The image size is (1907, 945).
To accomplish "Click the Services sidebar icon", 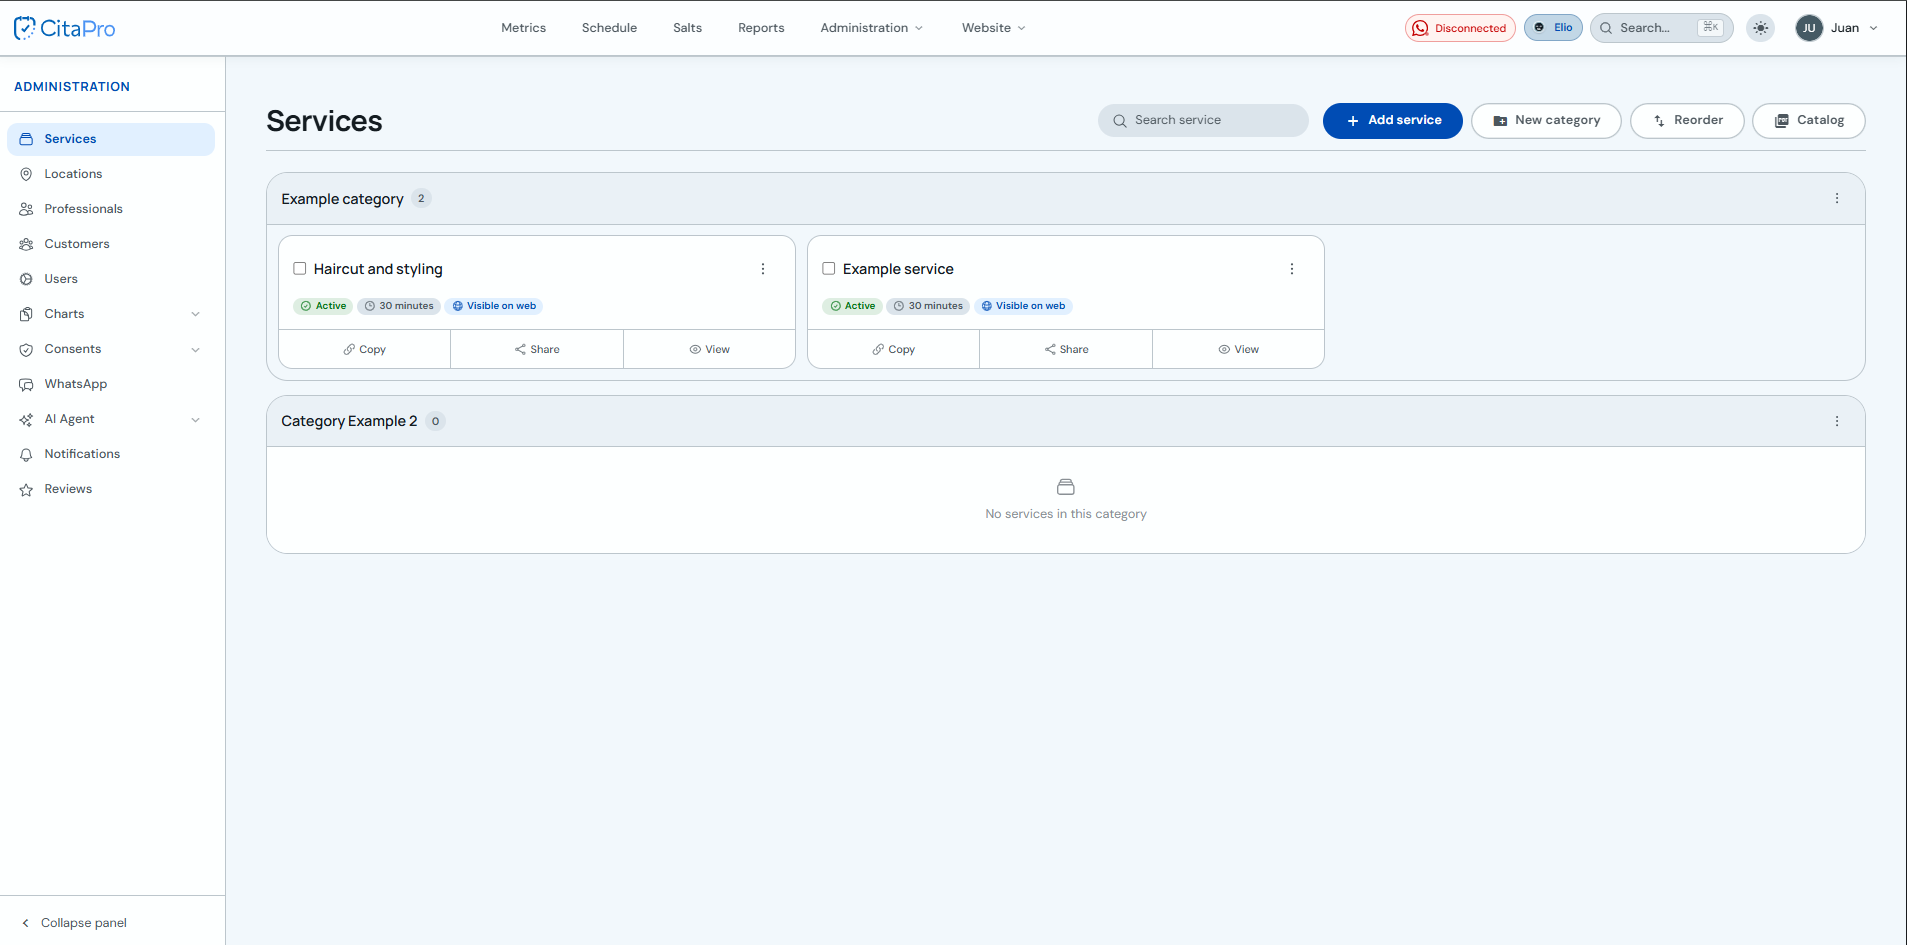I will (26, 139).
